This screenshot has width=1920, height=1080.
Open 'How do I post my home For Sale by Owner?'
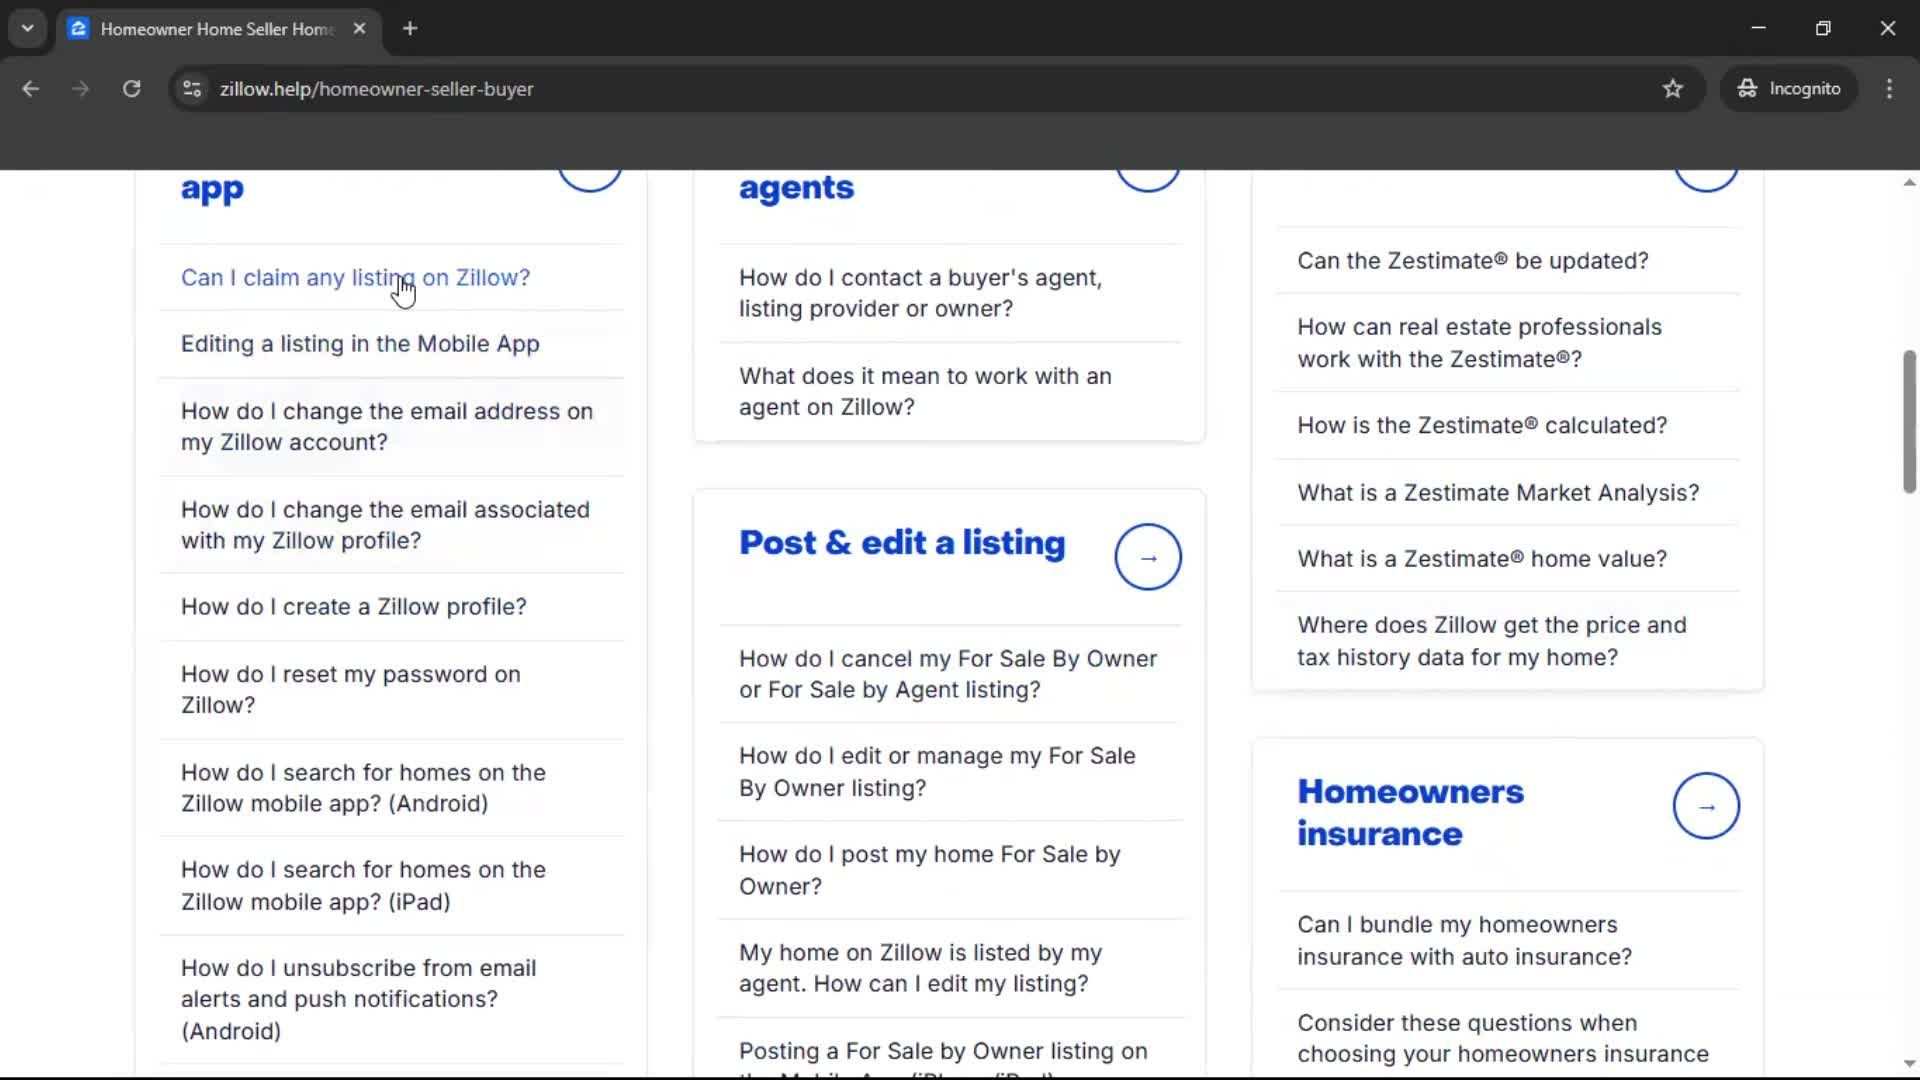click(x=930, y=870)
